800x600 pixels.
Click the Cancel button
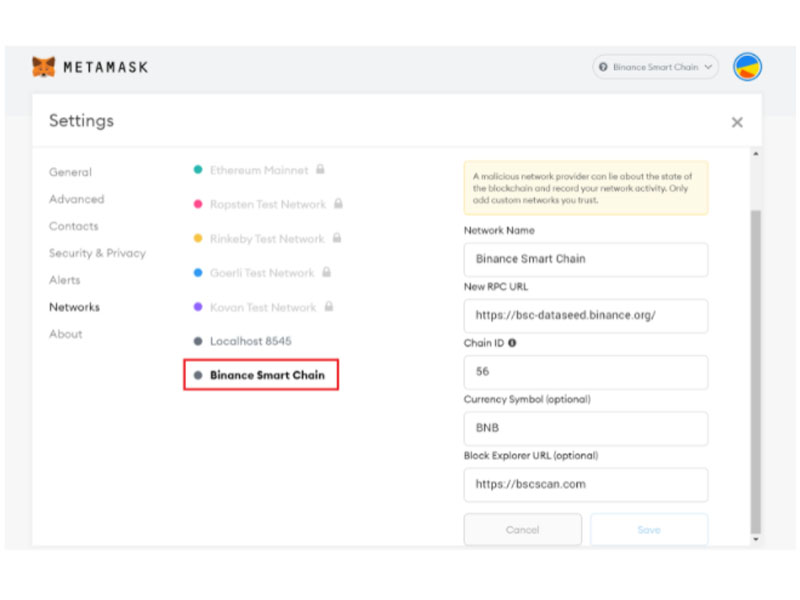522,530
